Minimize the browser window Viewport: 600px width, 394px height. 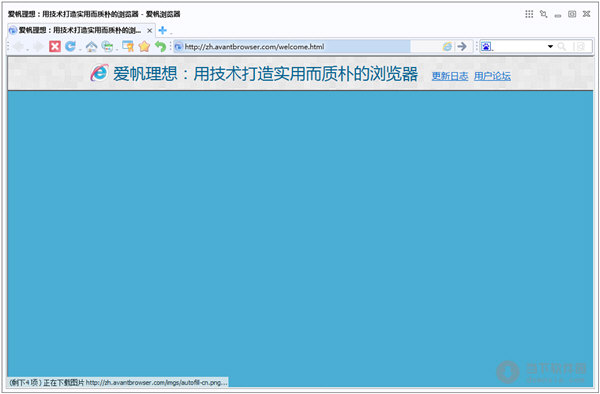click(x=558, y=15)
